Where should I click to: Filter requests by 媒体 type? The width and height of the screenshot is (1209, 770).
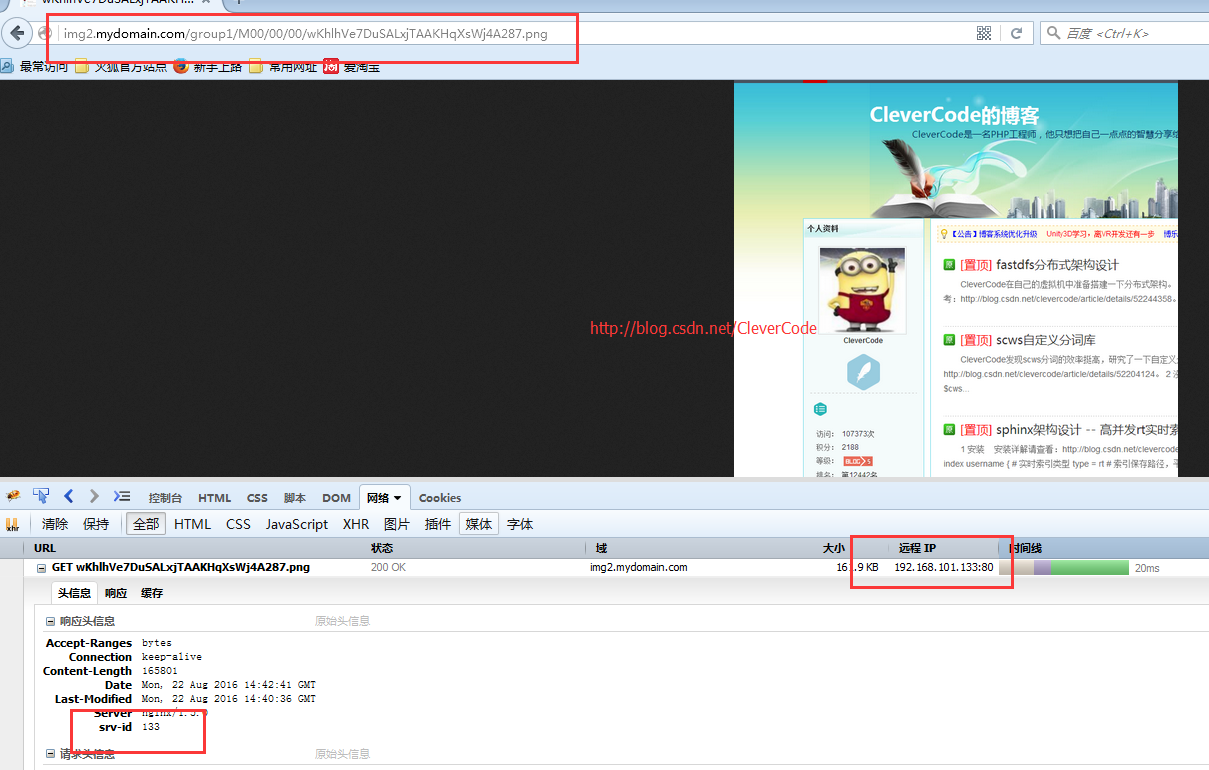click(x=479, y=524)
